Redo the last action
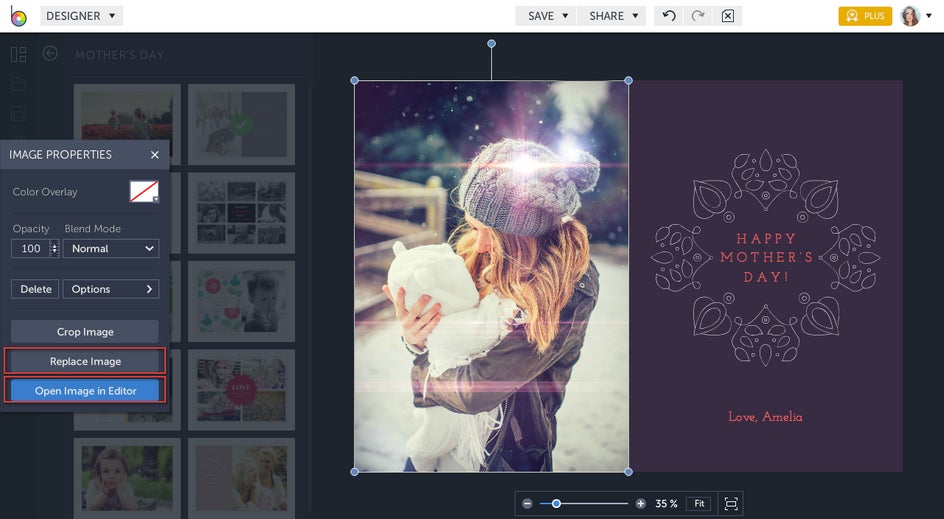The image size is (944, 519). pyautogui.click(x=698, y=16)
